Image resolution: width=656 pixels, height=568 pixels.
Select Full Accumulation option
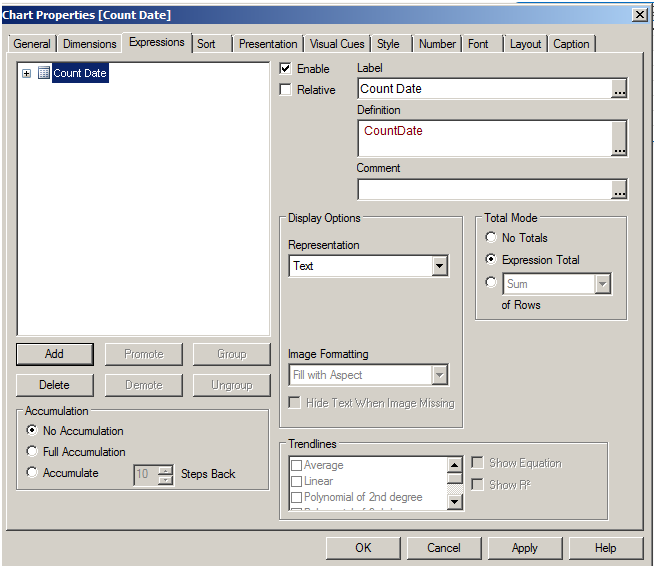[x=32, y=451]
